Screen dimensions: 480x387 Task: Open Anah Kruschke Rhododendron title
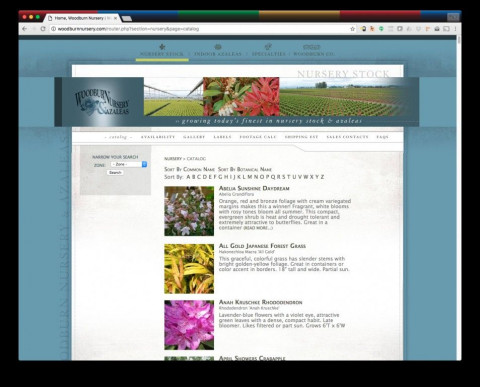[x=260, y=302]
